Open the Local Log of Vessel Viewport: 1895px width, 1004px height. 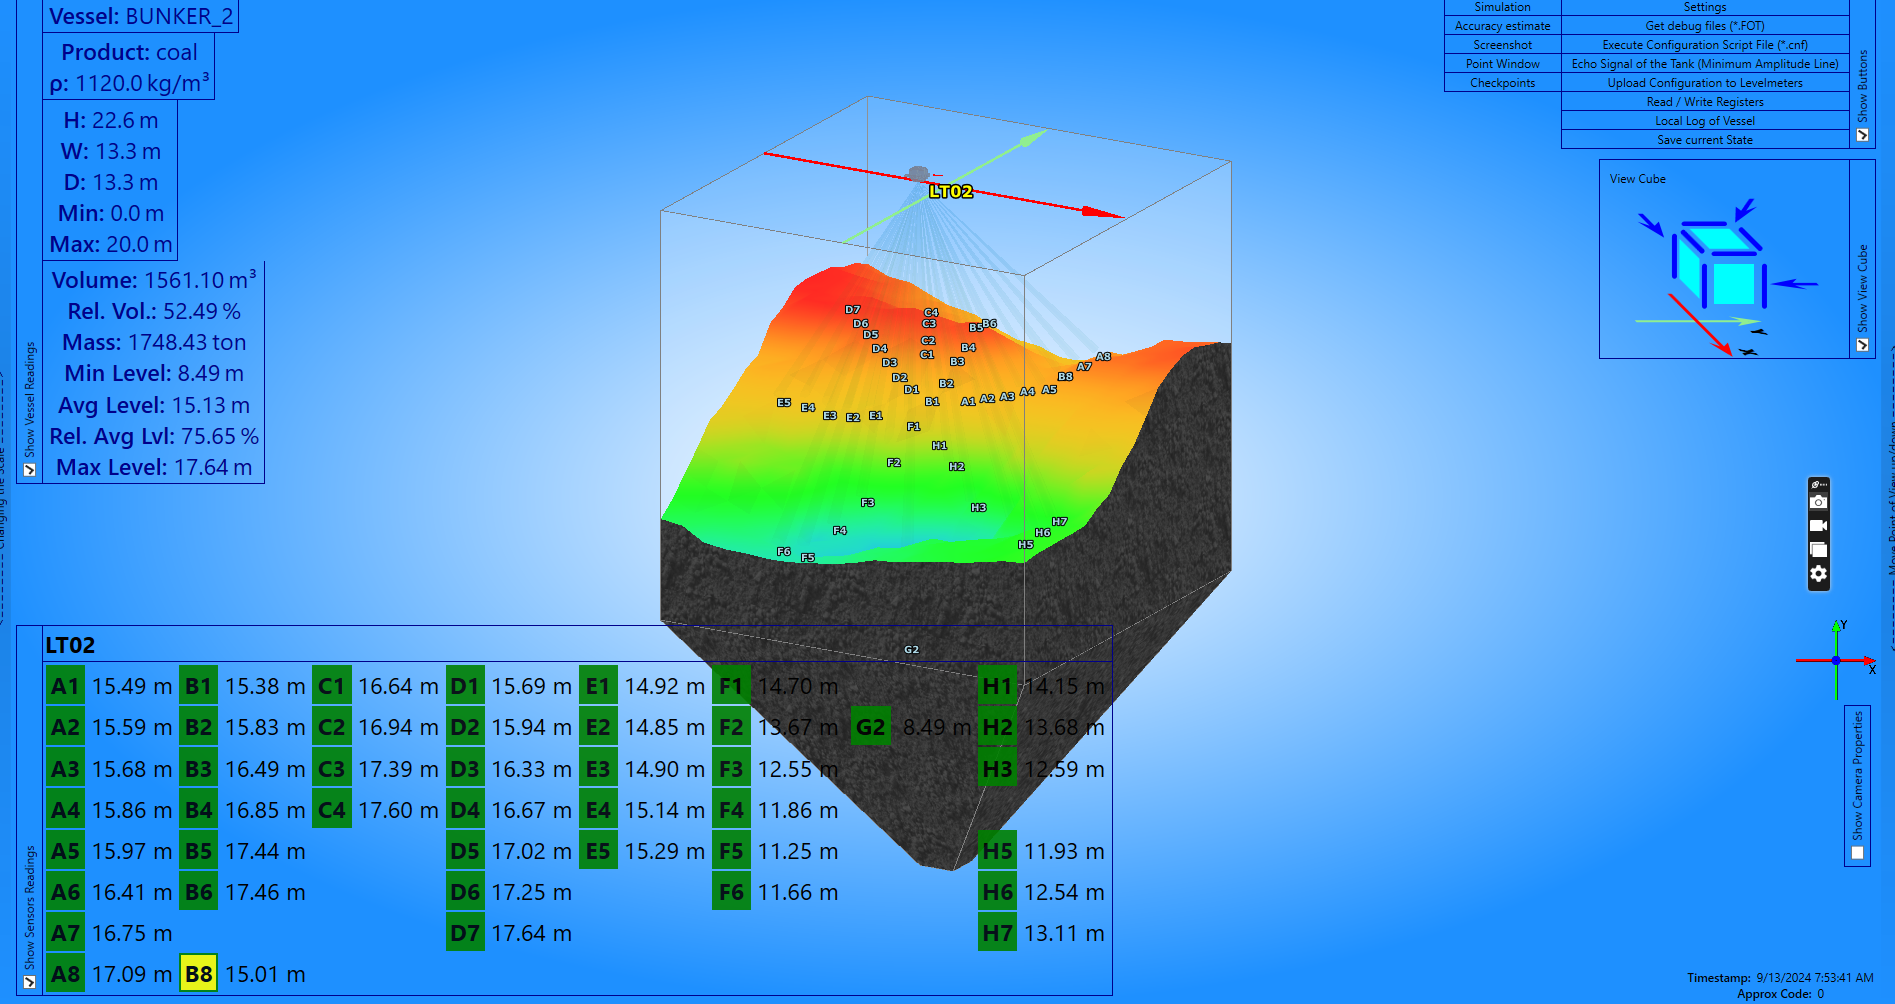(x=1704, y=121)
